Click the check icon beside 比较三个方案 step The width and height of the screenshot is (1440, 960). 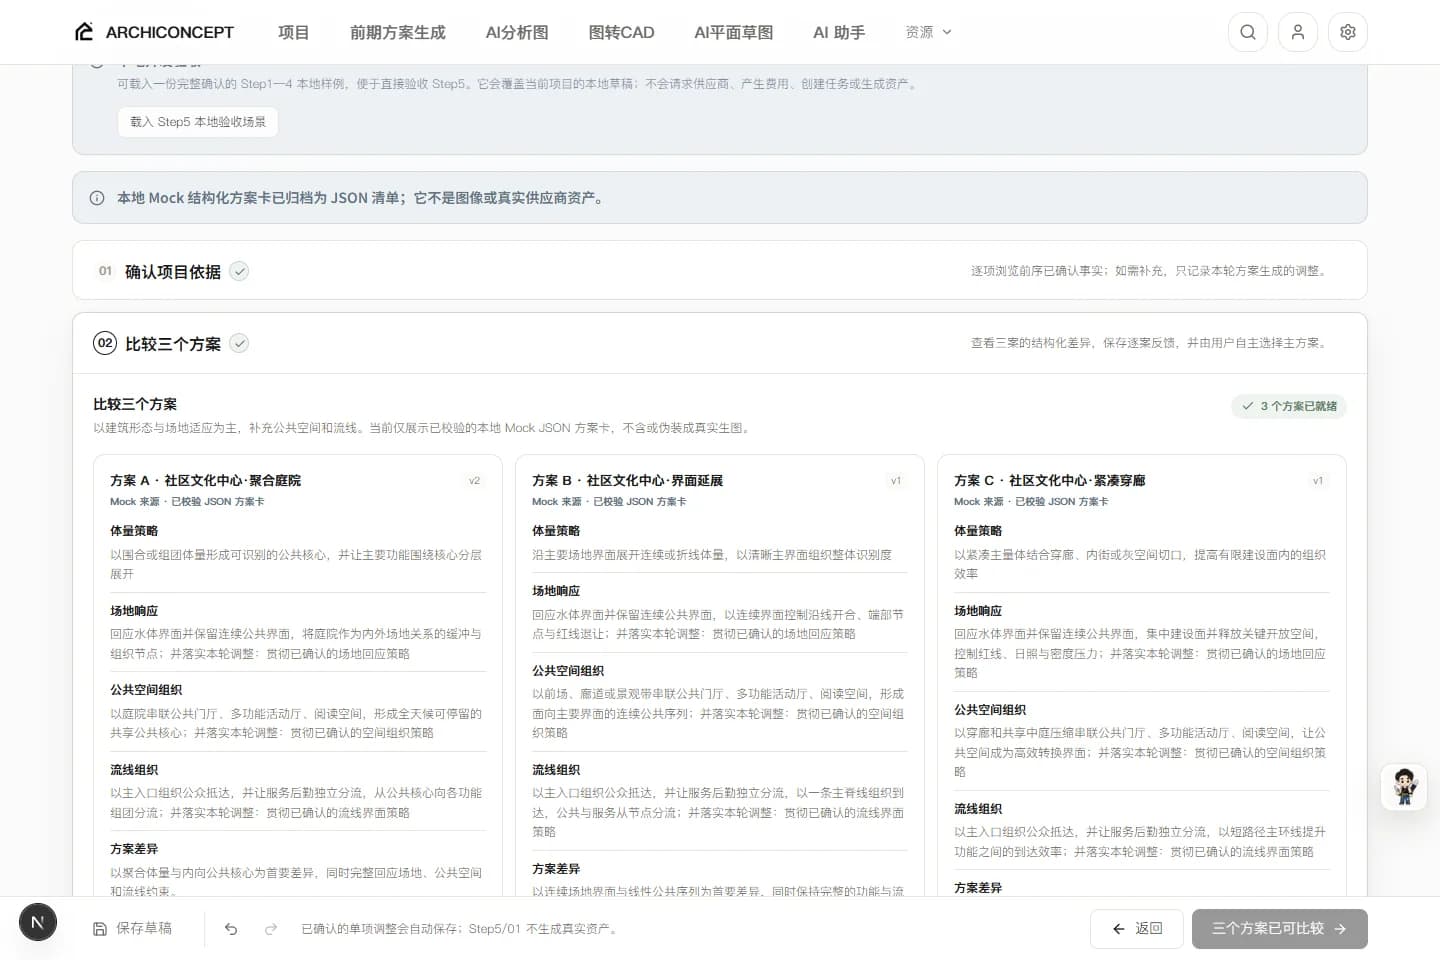point(239,343)
